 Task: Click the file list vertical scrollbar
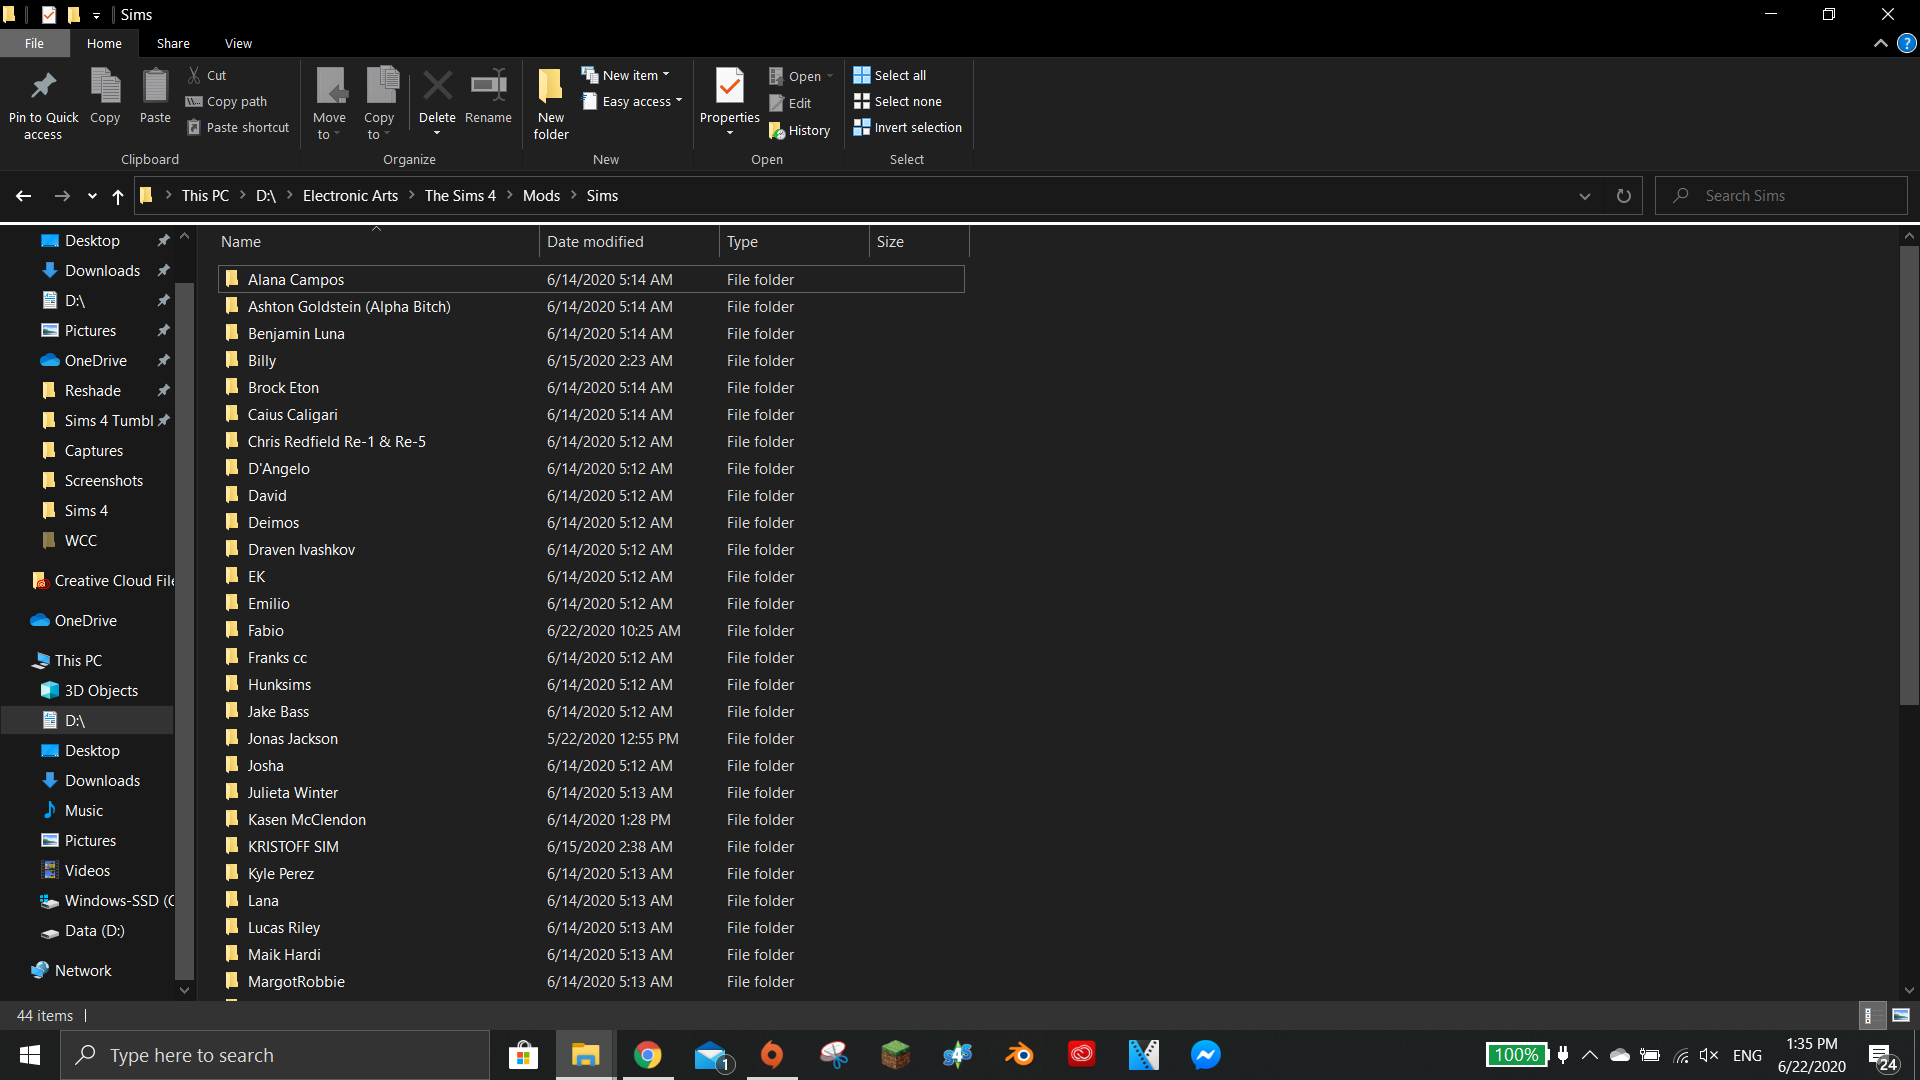1909,475
